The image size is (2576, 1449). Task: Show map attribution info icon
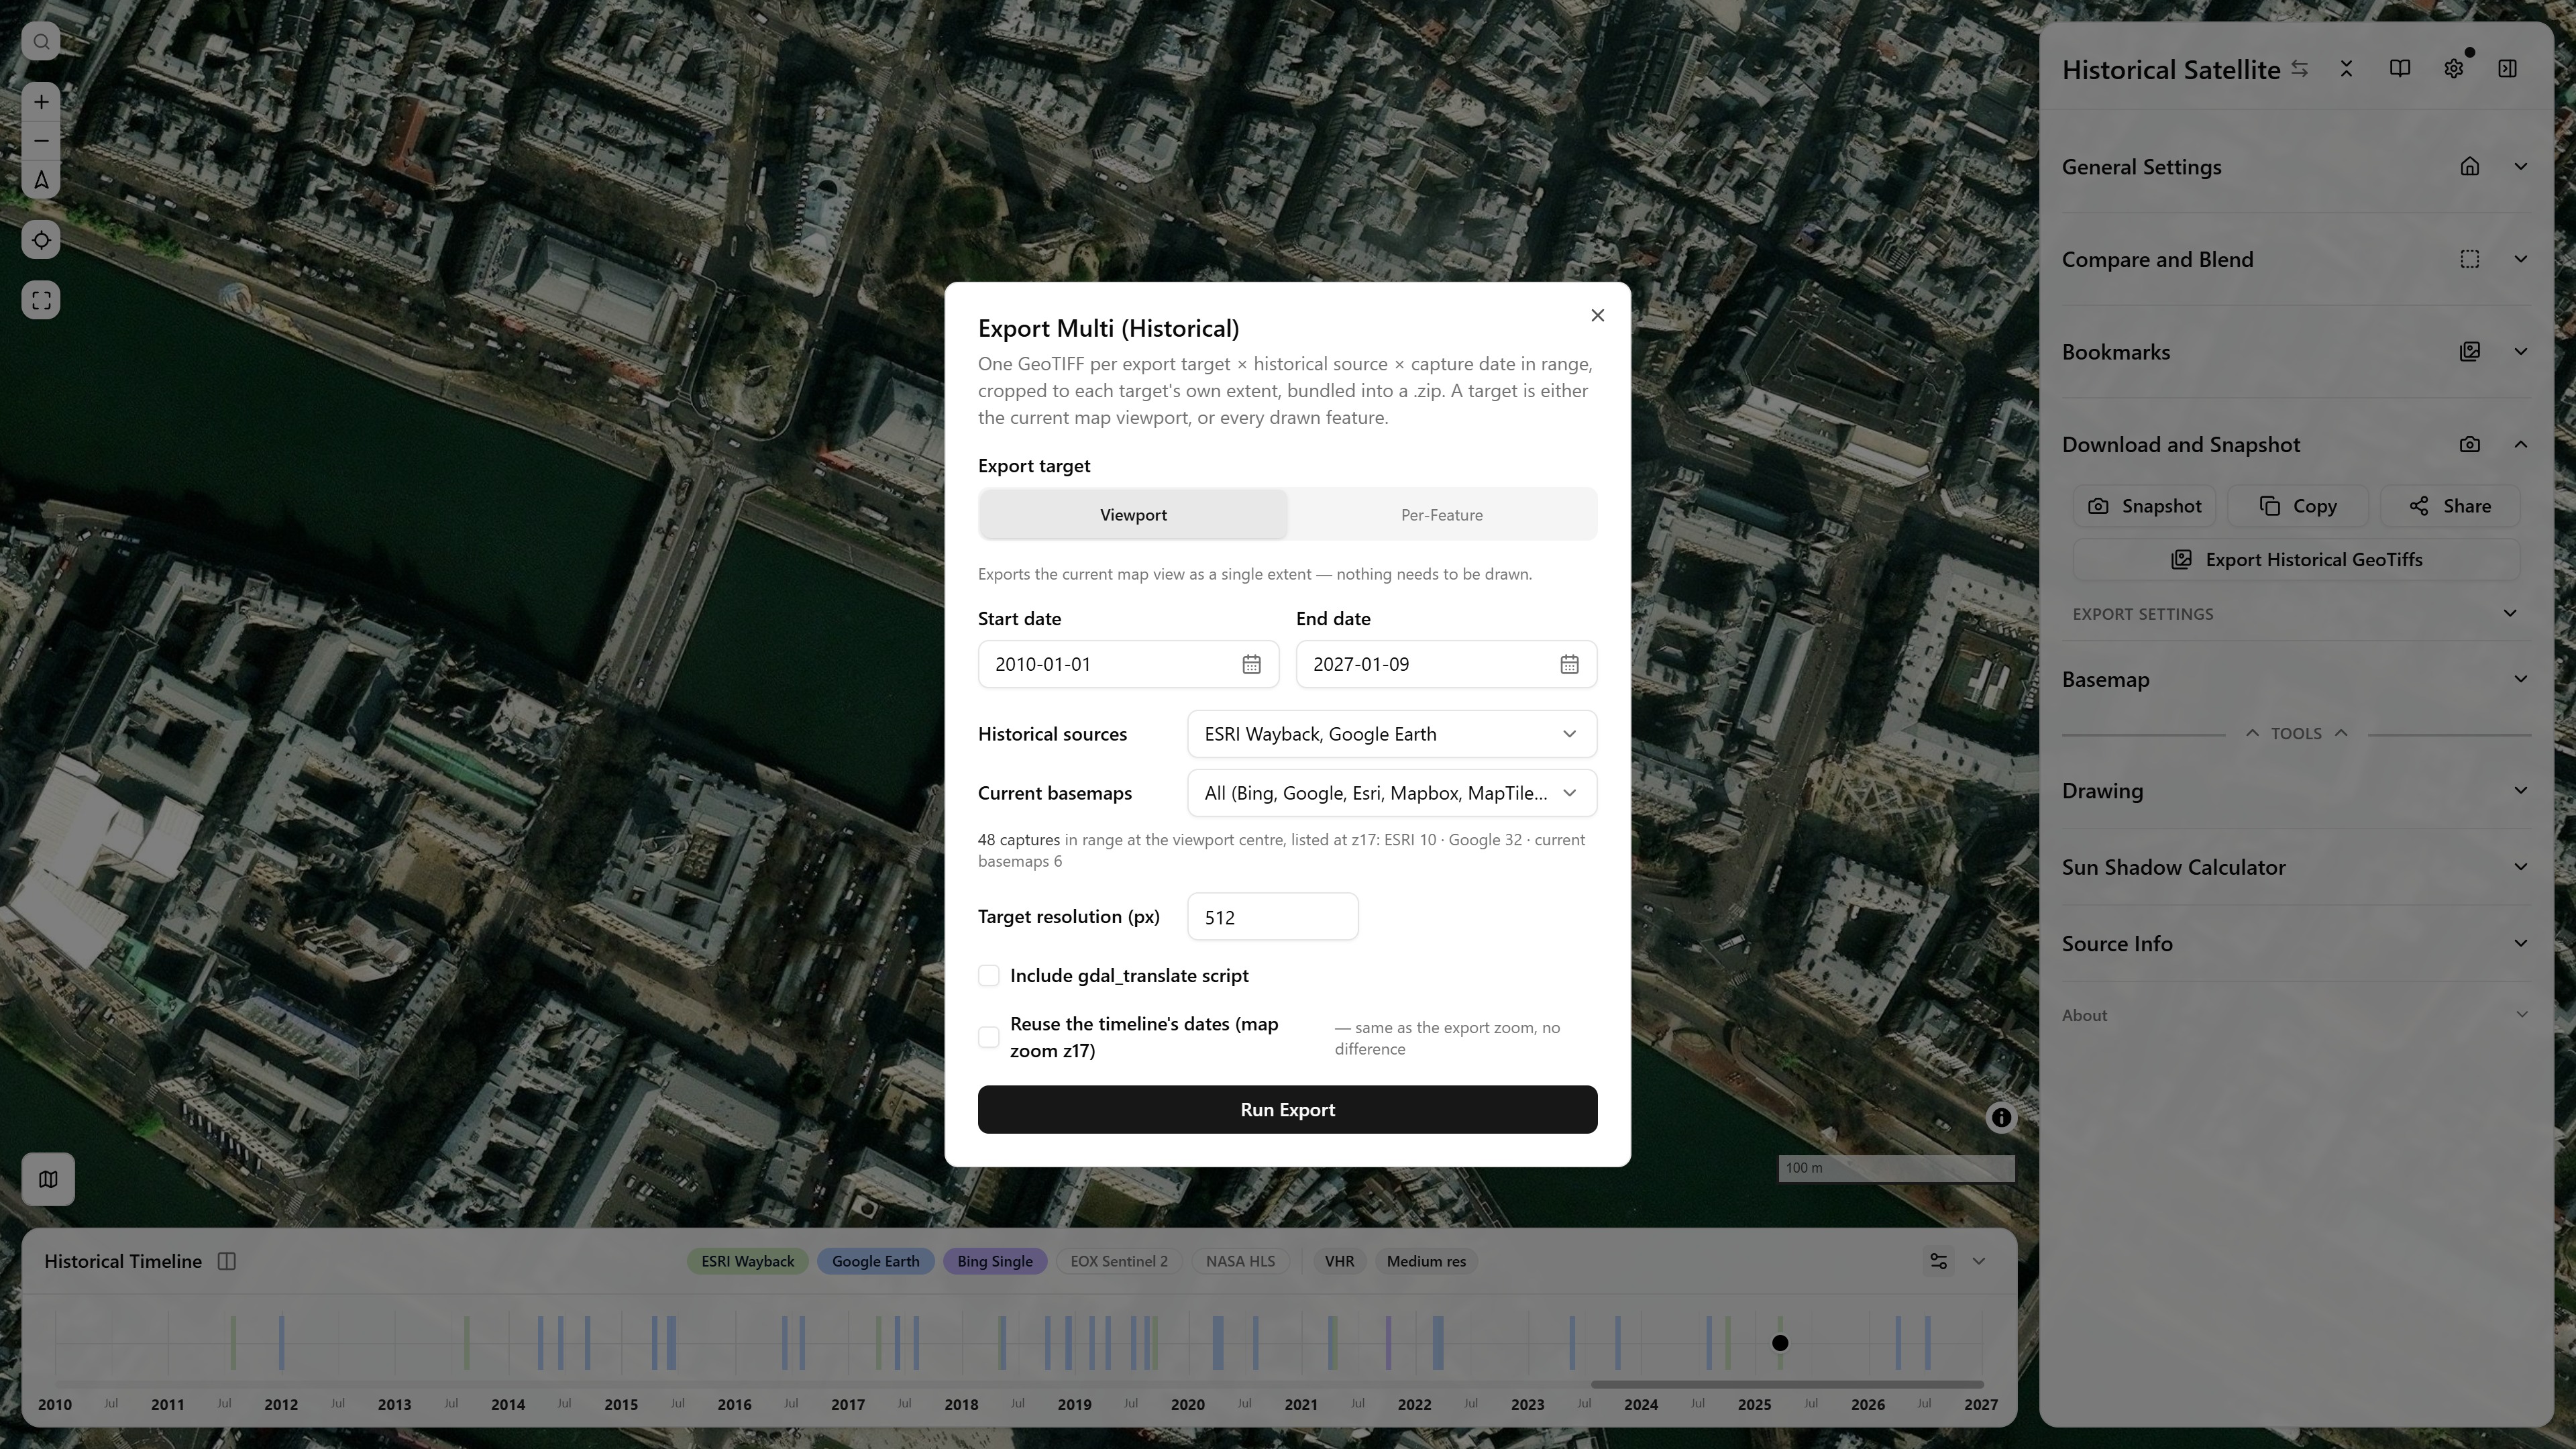[2001, 1118]
